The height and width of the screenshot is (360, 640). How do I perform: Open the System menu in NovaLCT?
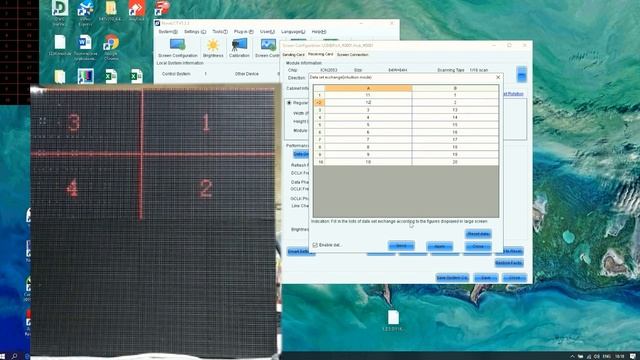tap(168, 31)
